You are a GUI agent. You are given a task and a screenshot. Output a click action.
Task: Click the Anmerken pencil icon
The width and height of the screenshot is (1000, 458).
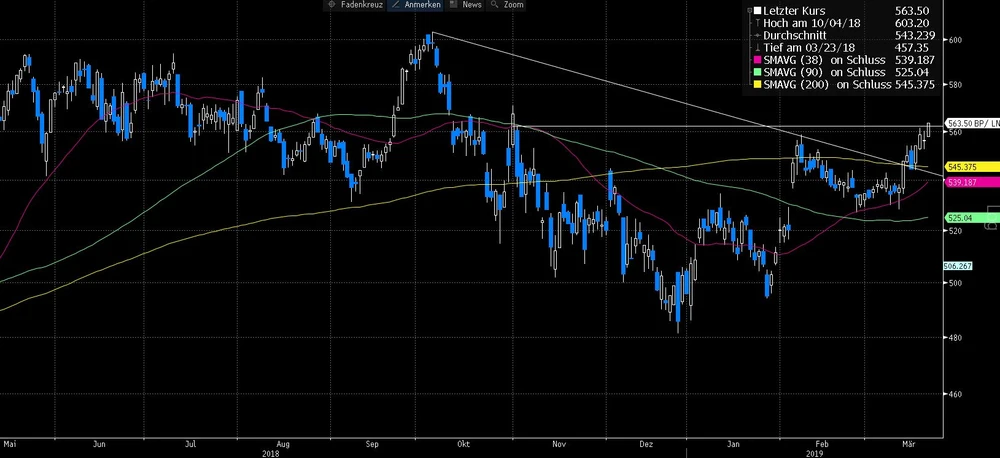tap(396, 5)
